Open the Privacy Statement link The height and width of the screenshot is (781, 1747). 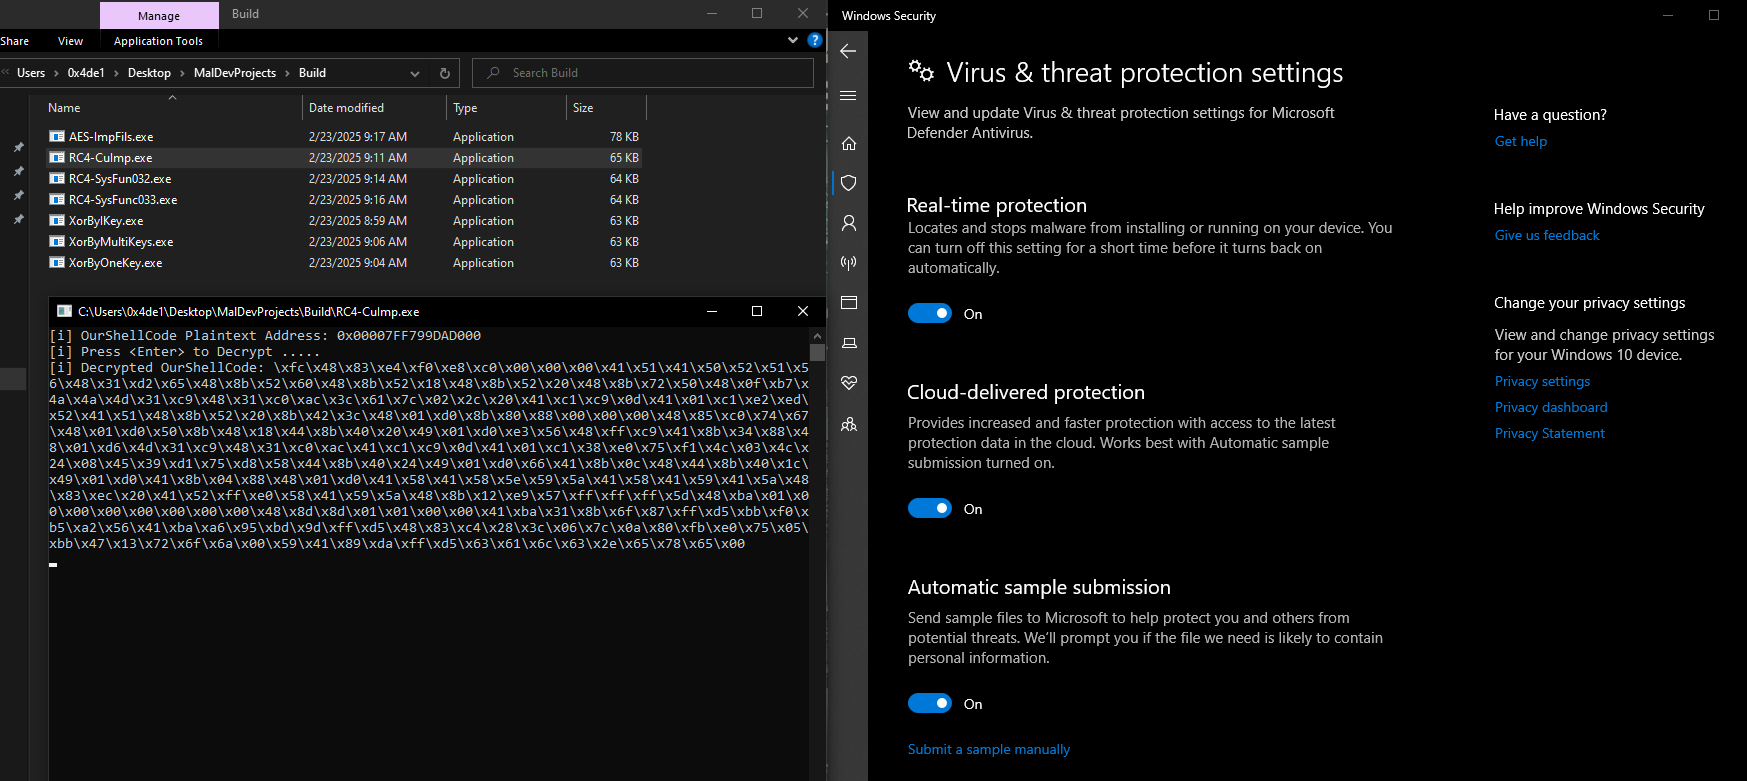tap(1550, 433)
